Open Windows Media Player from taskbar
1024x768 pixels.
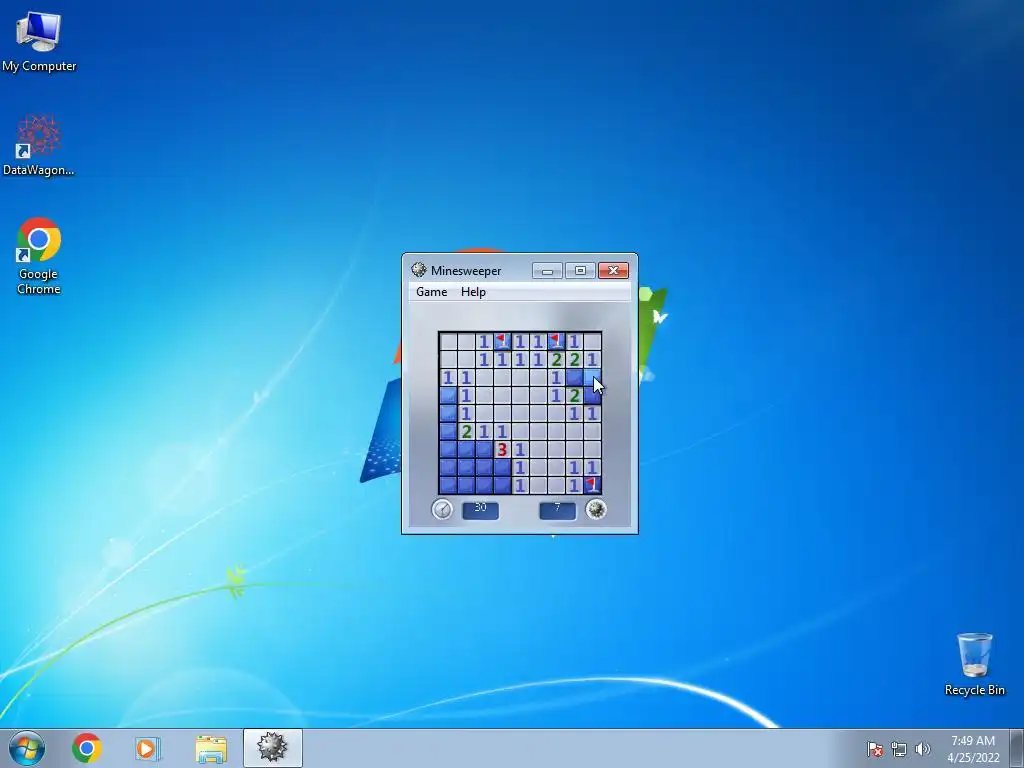(x=148, y=748)
